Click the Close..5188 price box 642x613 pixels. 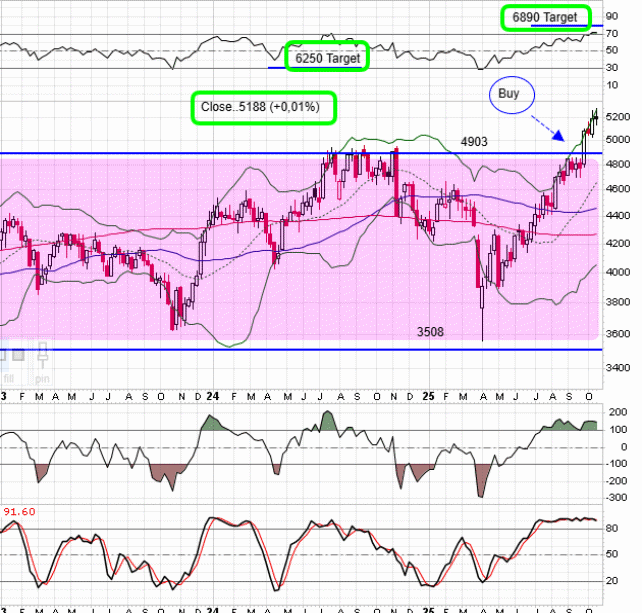point(263,106)
